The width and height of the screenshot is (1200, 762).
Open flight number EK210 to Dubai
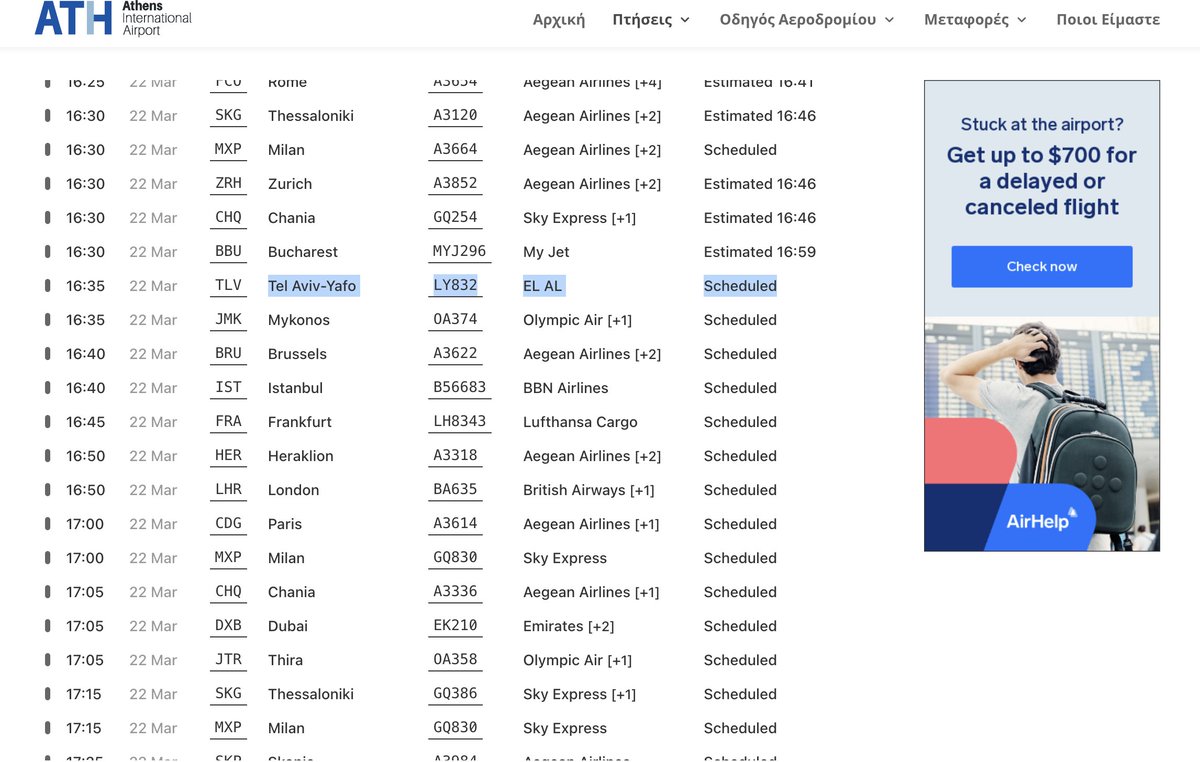point(455,626)
